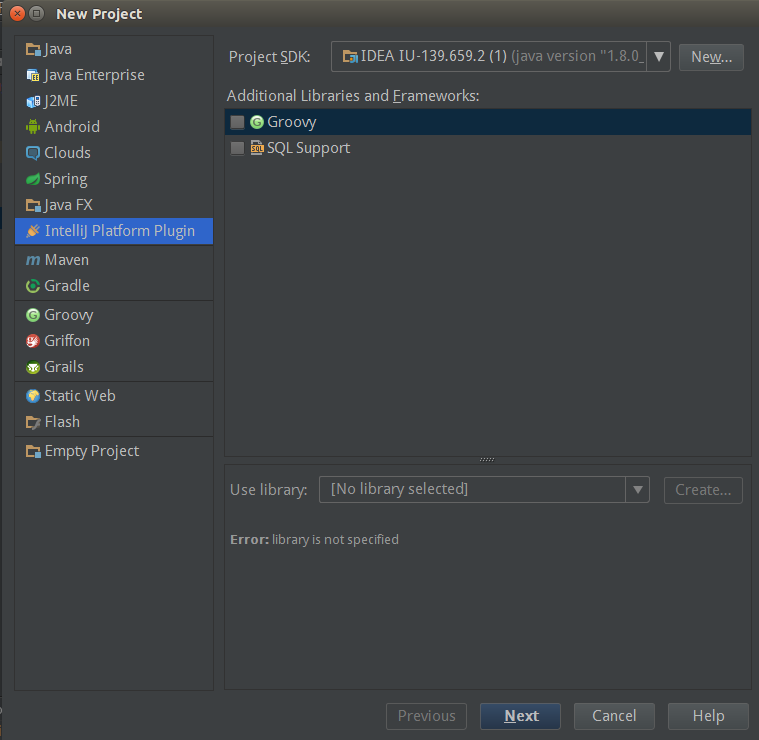Enable the Groovy framework checkbox

[237, 122]
